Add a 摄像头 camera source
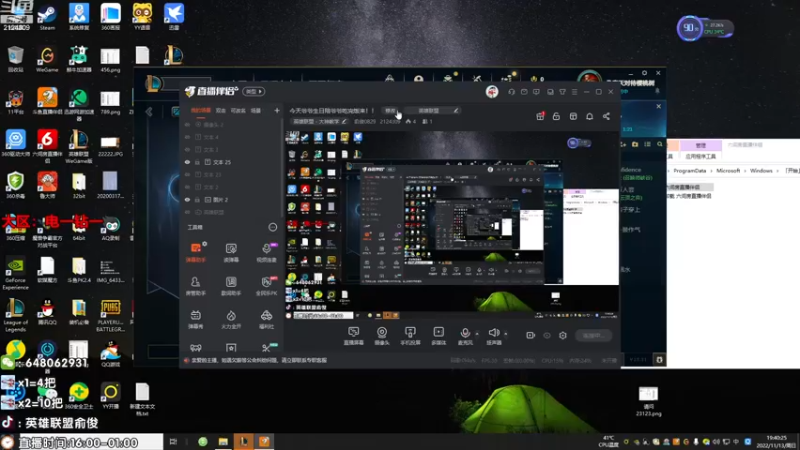Screen dimensions: 800x450 pyautogui.click(x=382, y=336)
